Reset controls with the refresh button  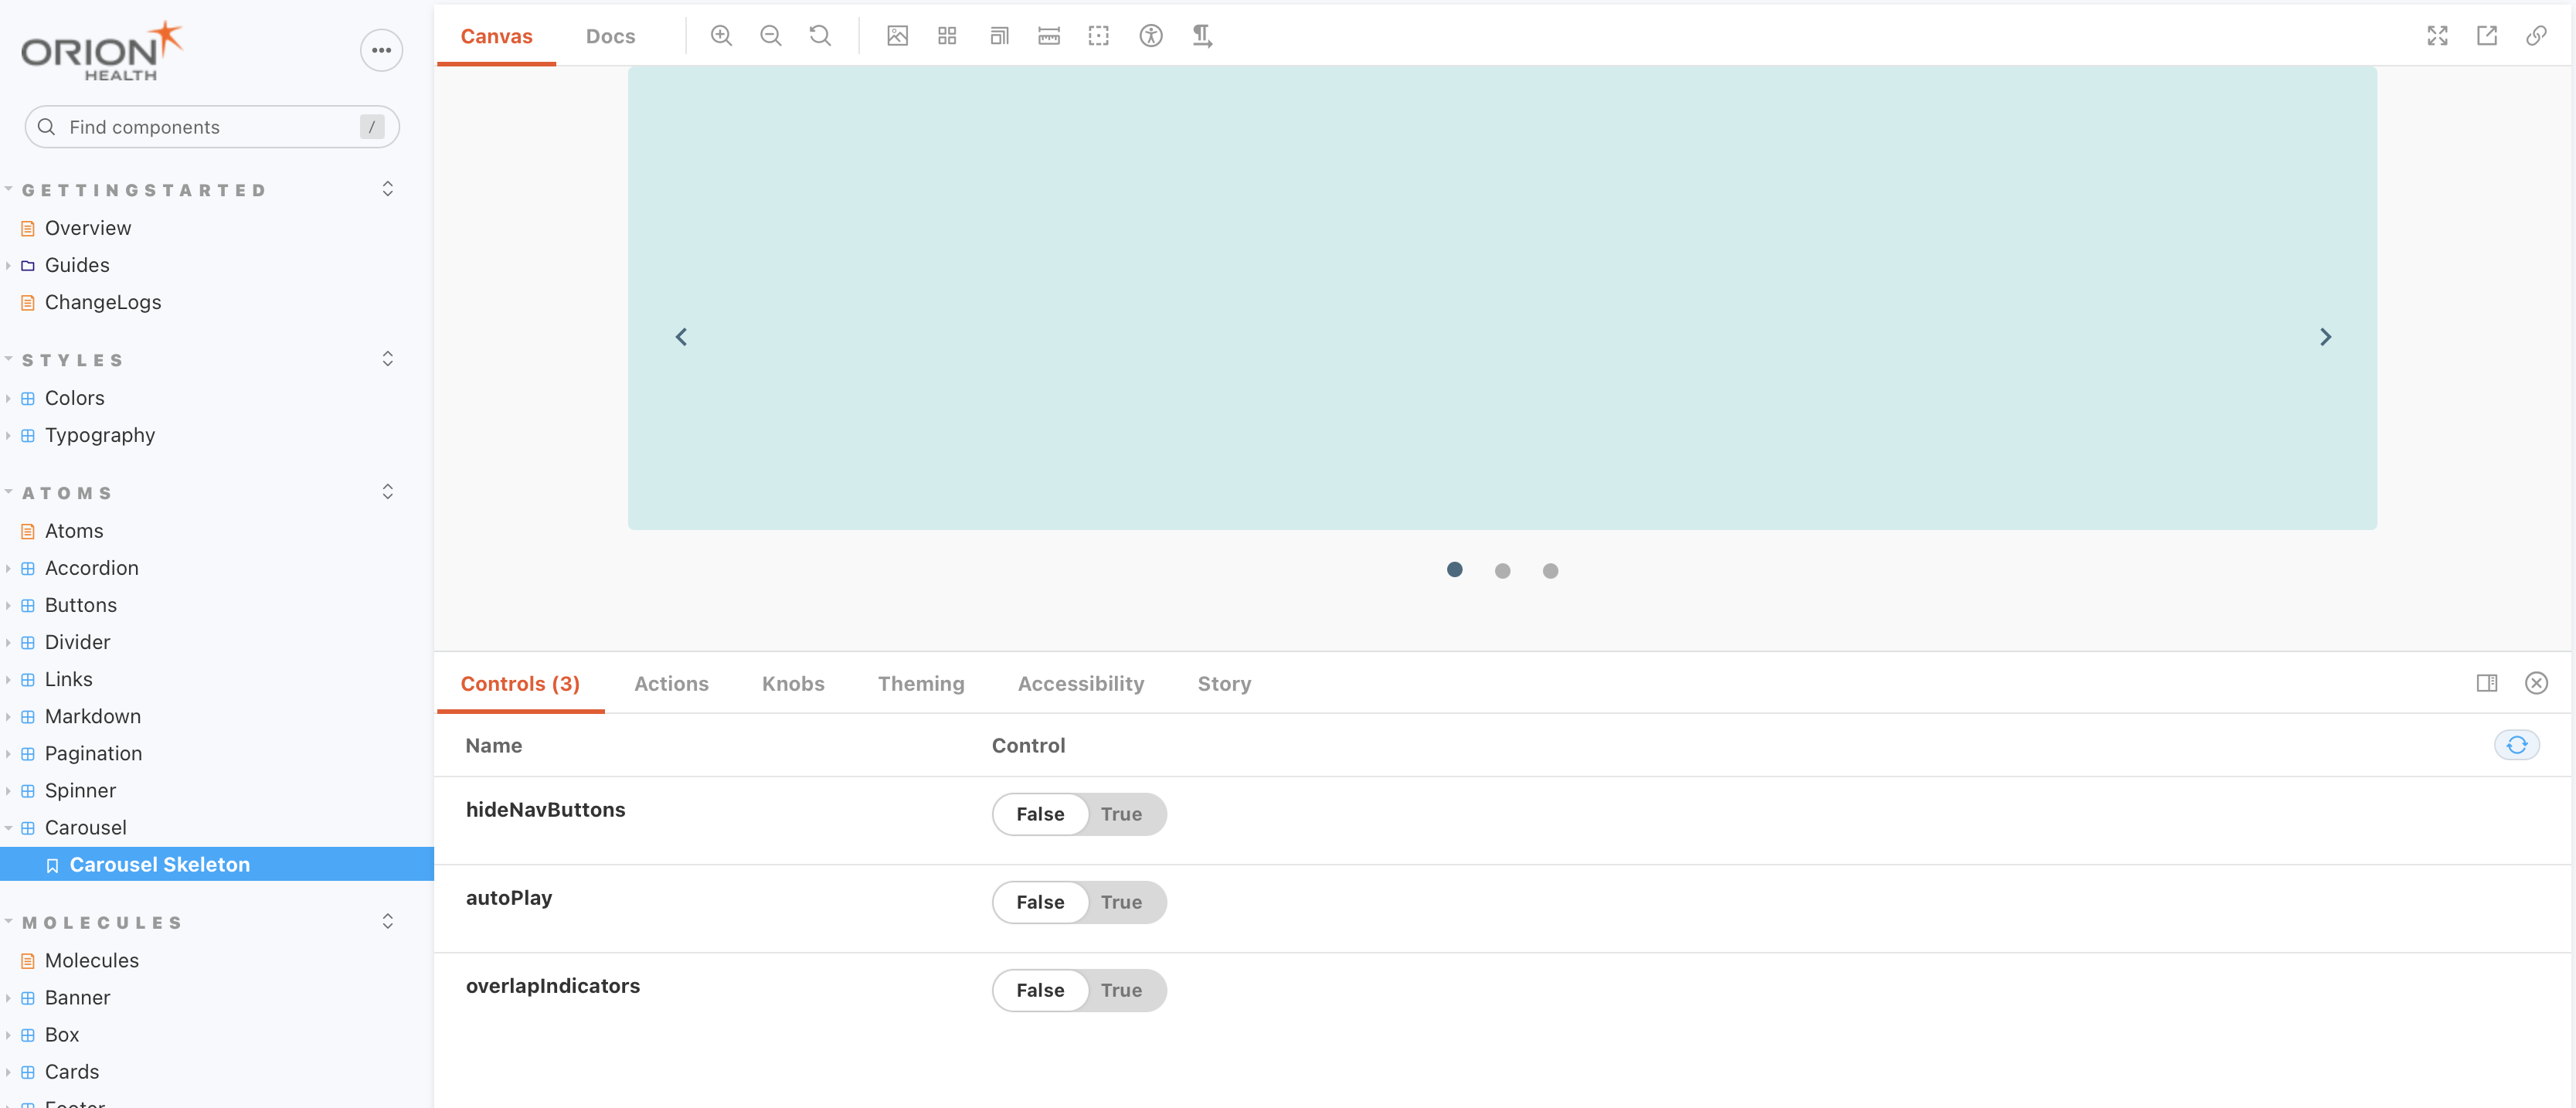click(2516, 745)
